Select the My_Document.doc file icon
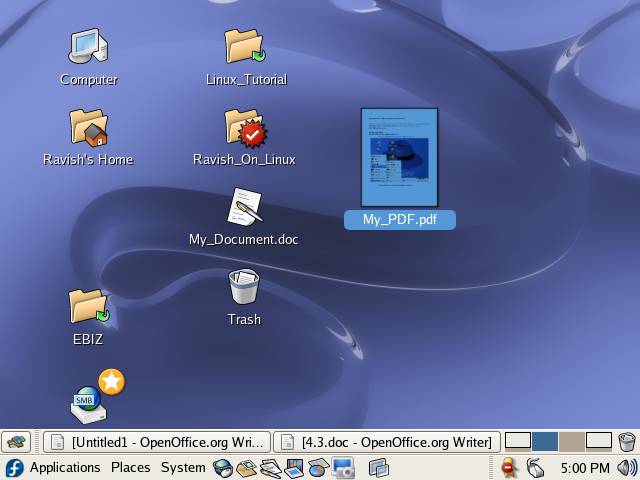Image resolution: width=640 pixels, height=480 pixels. [x=244, y=208]
